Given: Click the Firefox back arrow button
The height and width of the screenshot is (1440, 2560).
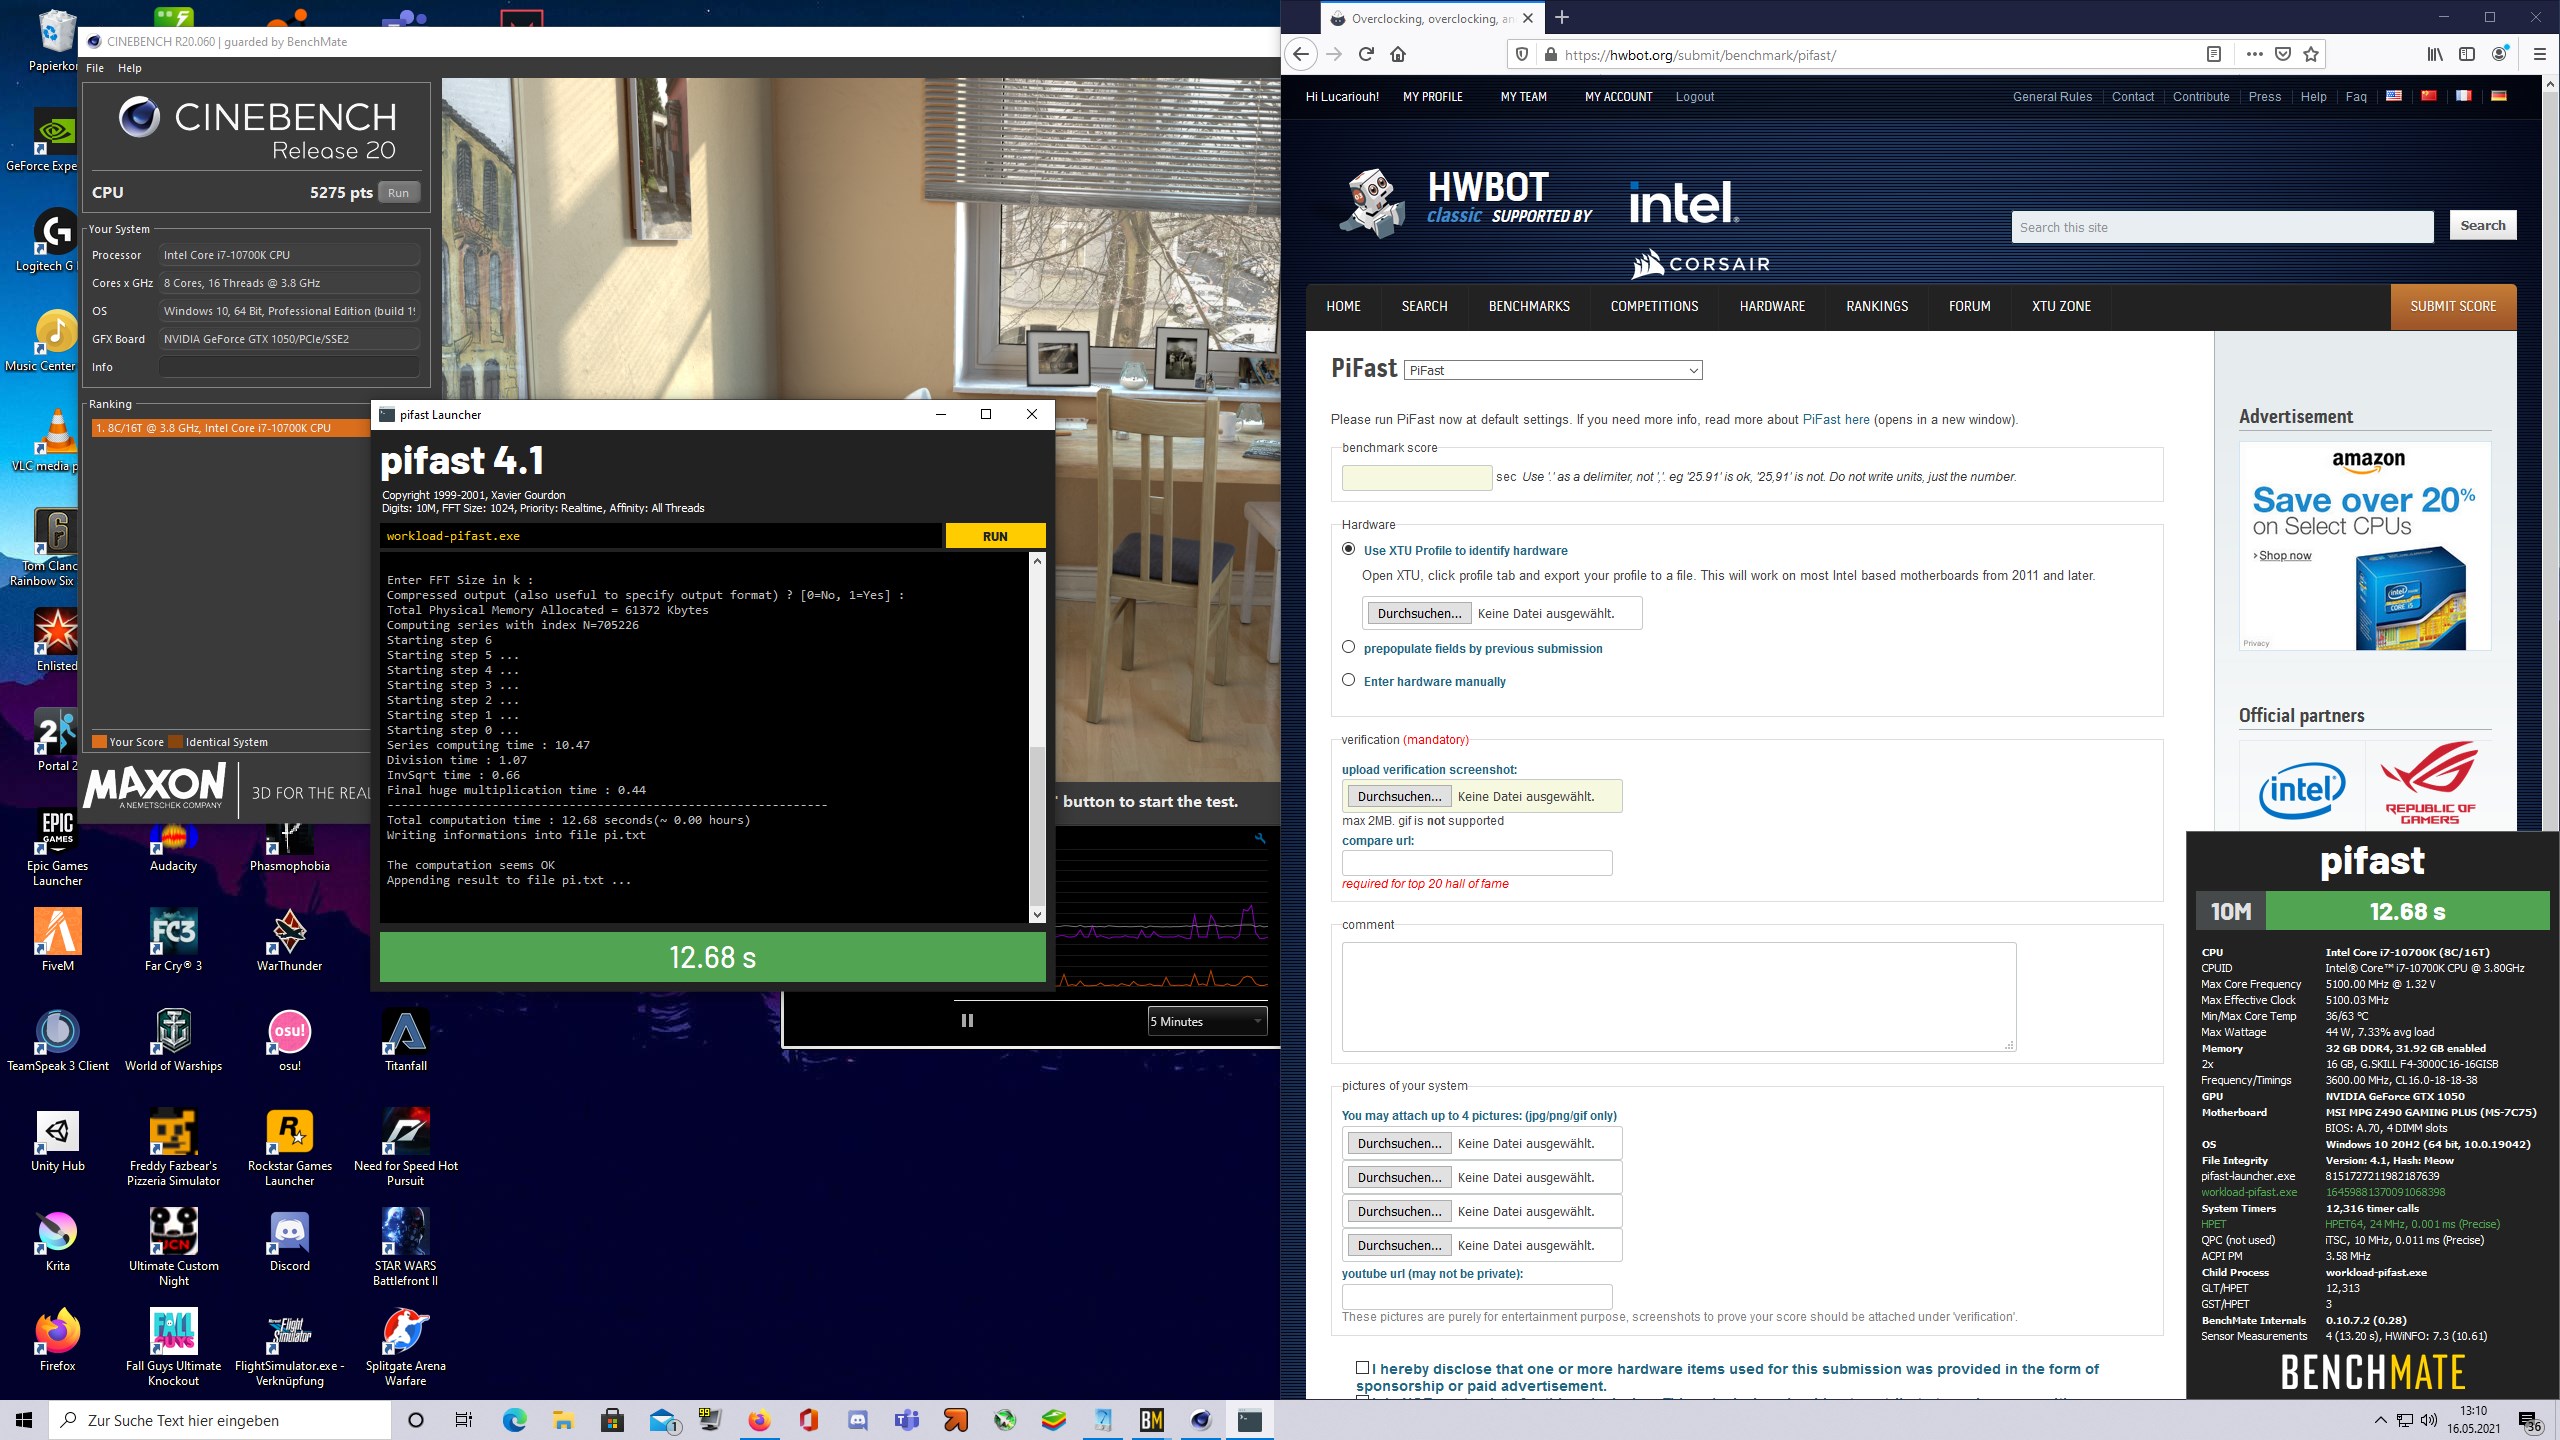Looking at the screenshot, I should [x=1300, y=55].
